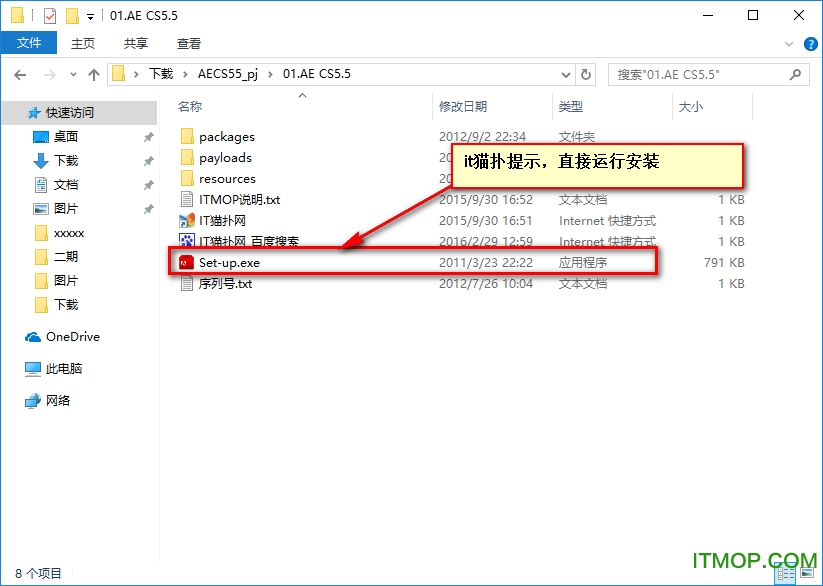This screenshot has height=586, width=823.
Task: Open 此电脑 in navigation pane
Action: tap(64, 369)
